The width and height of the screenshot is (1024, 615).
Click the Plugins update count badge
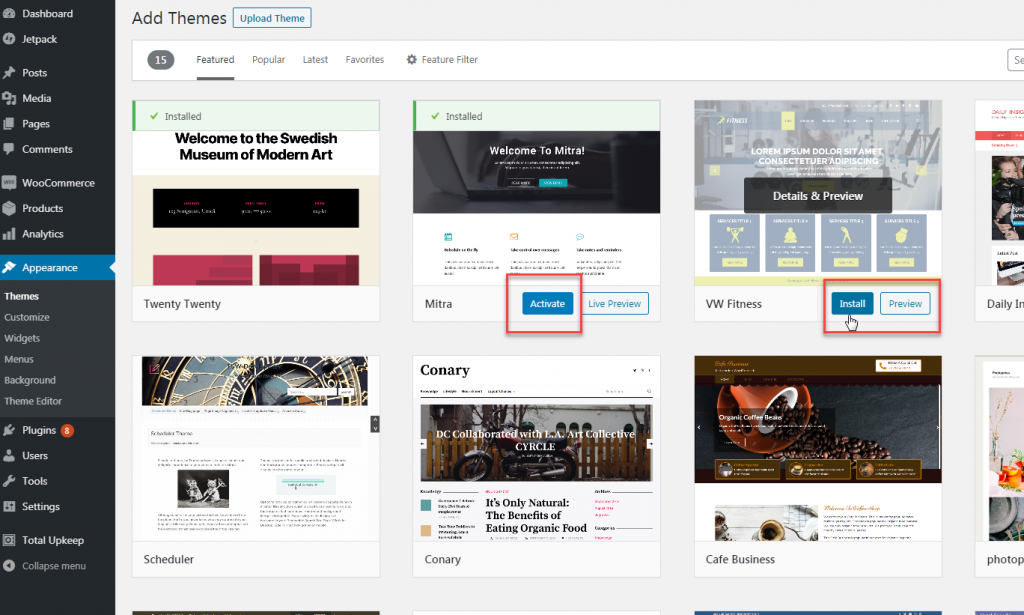67,430
